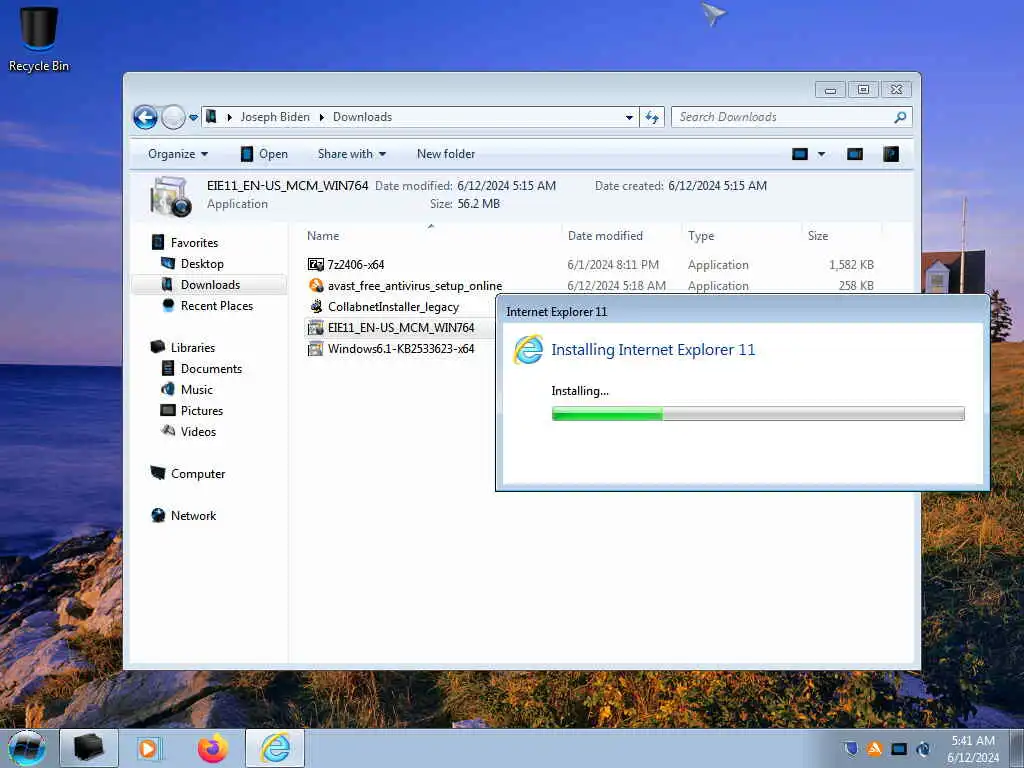Image resolution: width=1024 pixels, height=768 pixels.
Task: Select Favorites in the navigation pane
Action: [x=194, y=242]
